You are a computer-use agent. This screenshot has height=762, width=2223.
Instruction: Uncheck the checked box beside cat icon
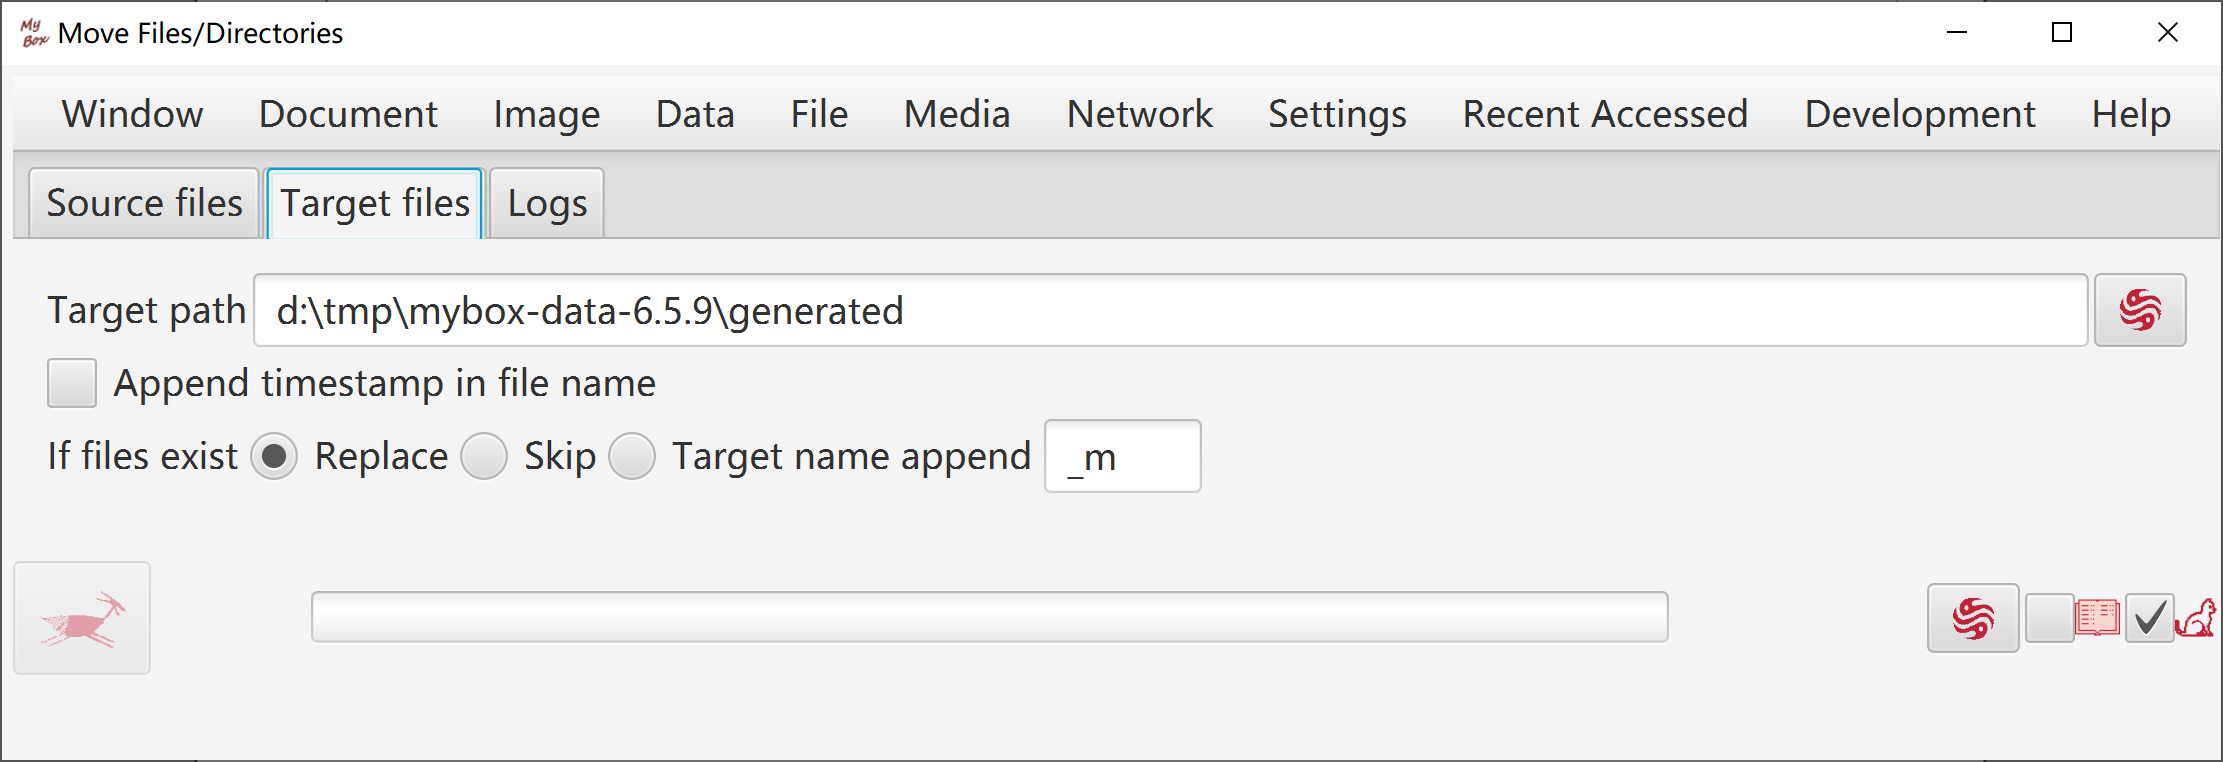point(2149,618)
